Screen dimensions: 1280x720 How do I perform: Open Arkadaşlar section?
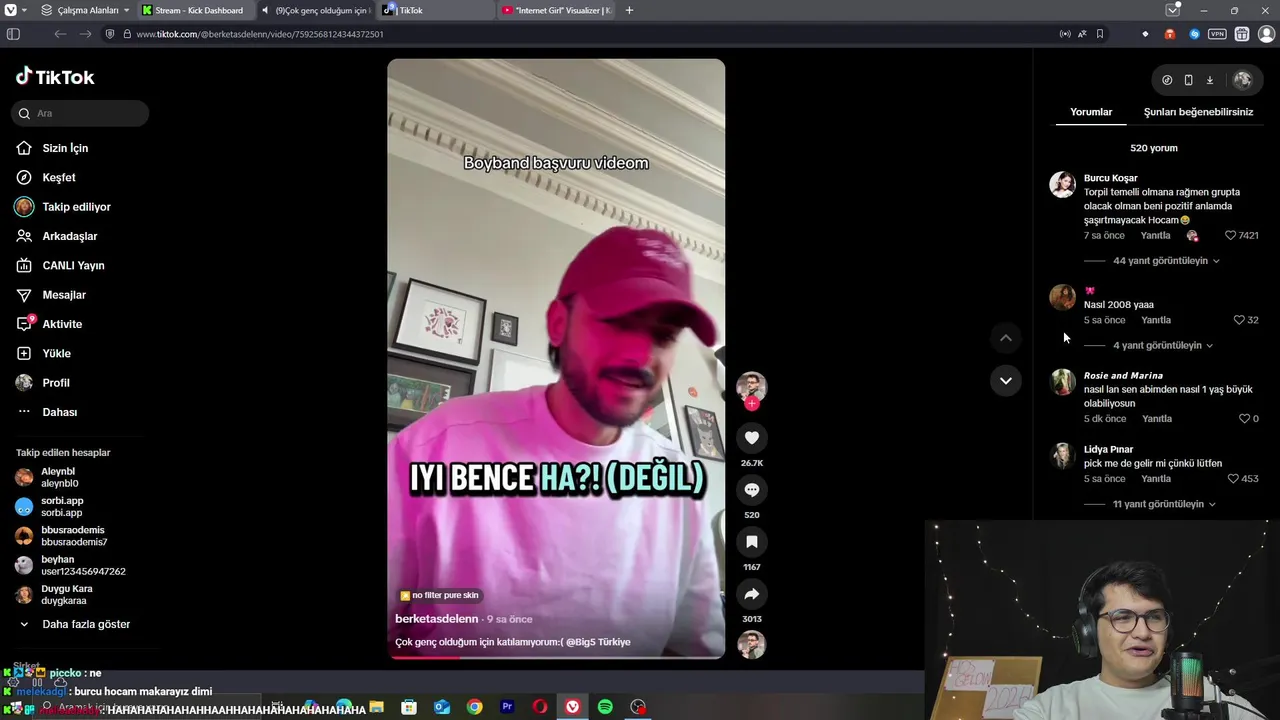[69, 236]
